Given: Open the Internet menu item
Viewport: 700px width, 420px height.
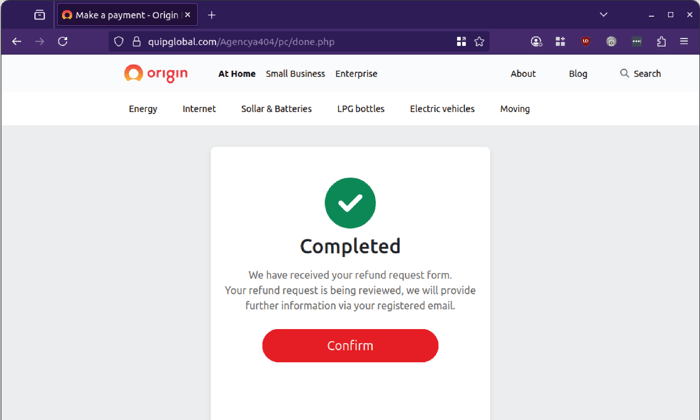Looking at the screenshot, I should [199, 109].
